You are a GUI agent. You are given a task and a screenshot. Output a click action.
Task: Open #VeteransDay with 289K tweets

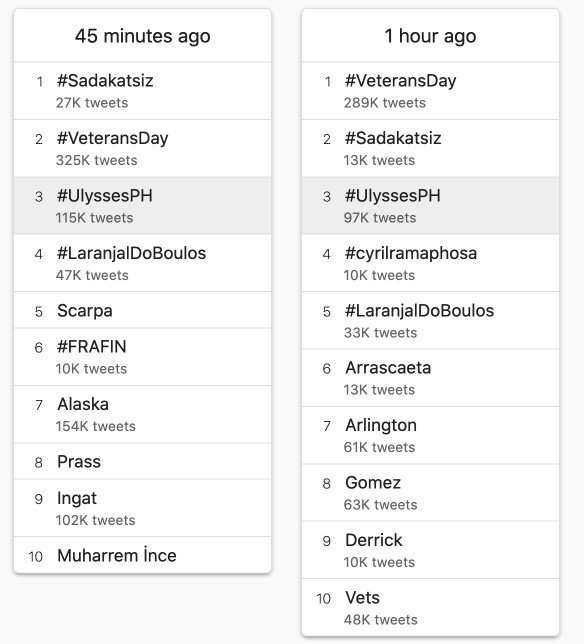click(430, 91)
